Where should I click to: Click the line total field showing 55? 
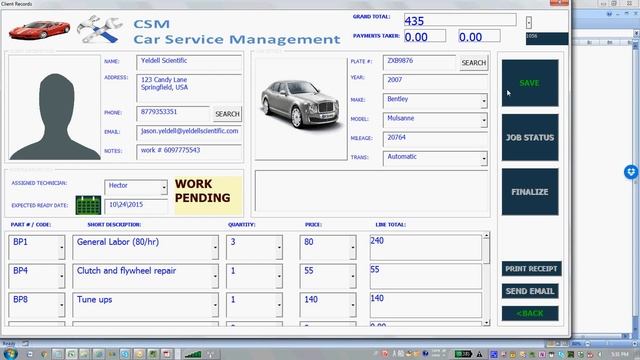point(426,276)
